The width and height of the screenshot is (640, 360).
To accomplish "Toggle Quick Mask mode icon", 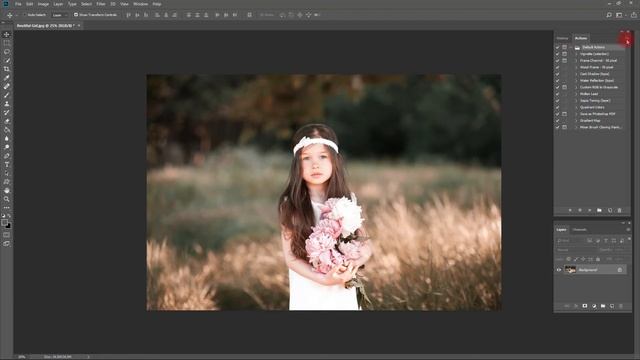I will 7,235.
